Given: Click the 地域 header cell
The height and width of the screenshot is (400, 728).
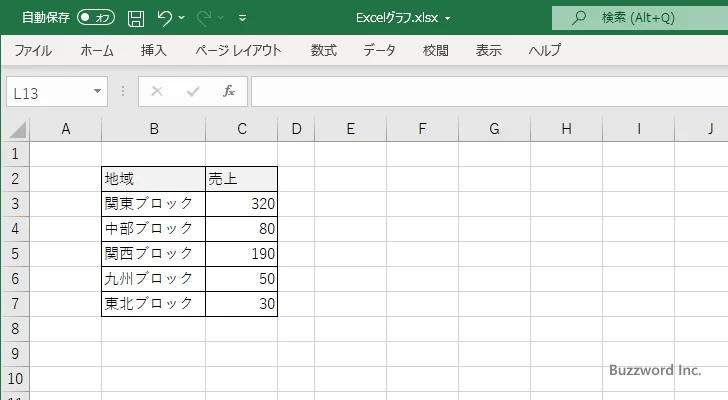Looking at the screenshot, I should click(154, 179).
